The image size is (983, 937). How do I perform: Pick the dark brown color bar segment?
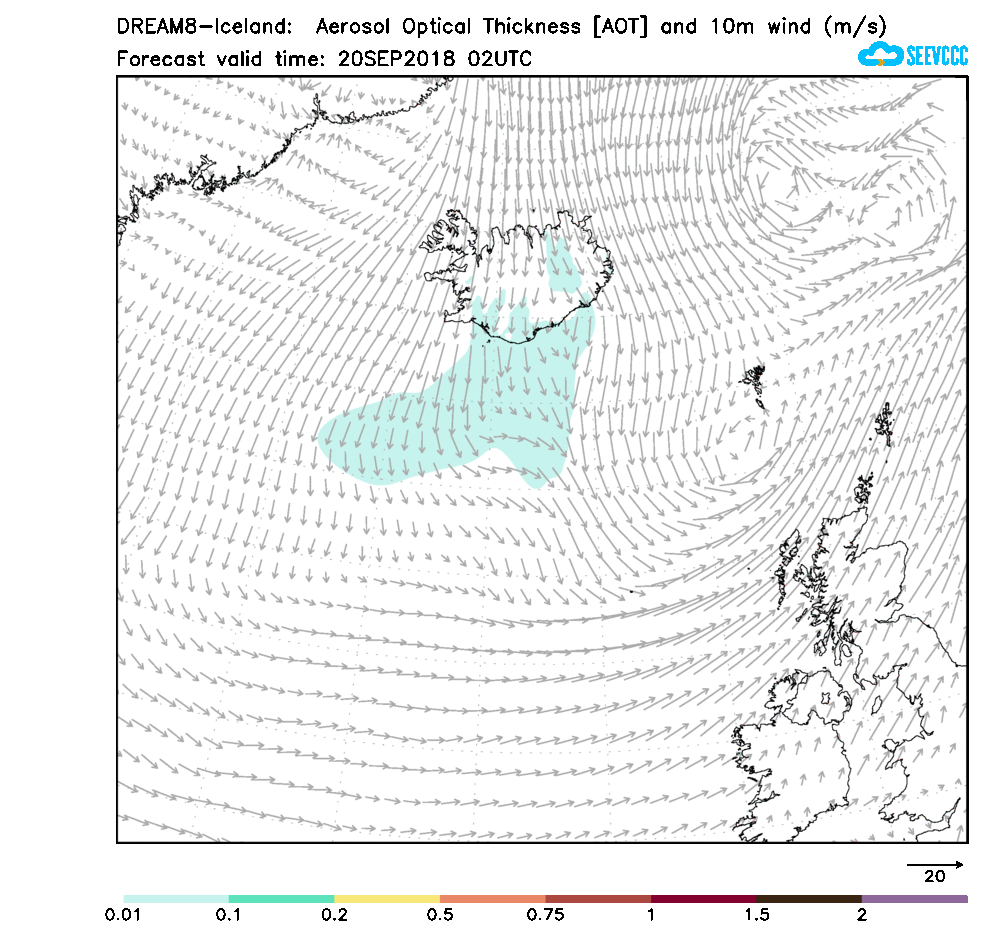[809, 899]
